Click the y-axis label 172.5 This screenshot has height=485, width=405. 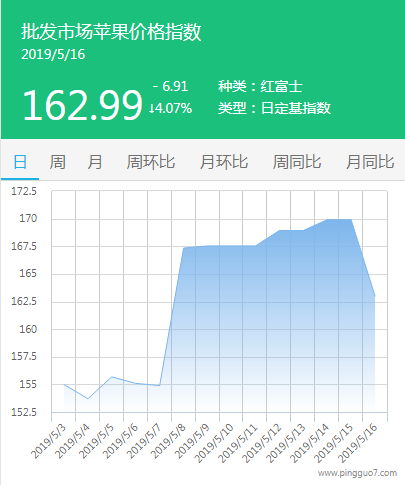(24, 191)
